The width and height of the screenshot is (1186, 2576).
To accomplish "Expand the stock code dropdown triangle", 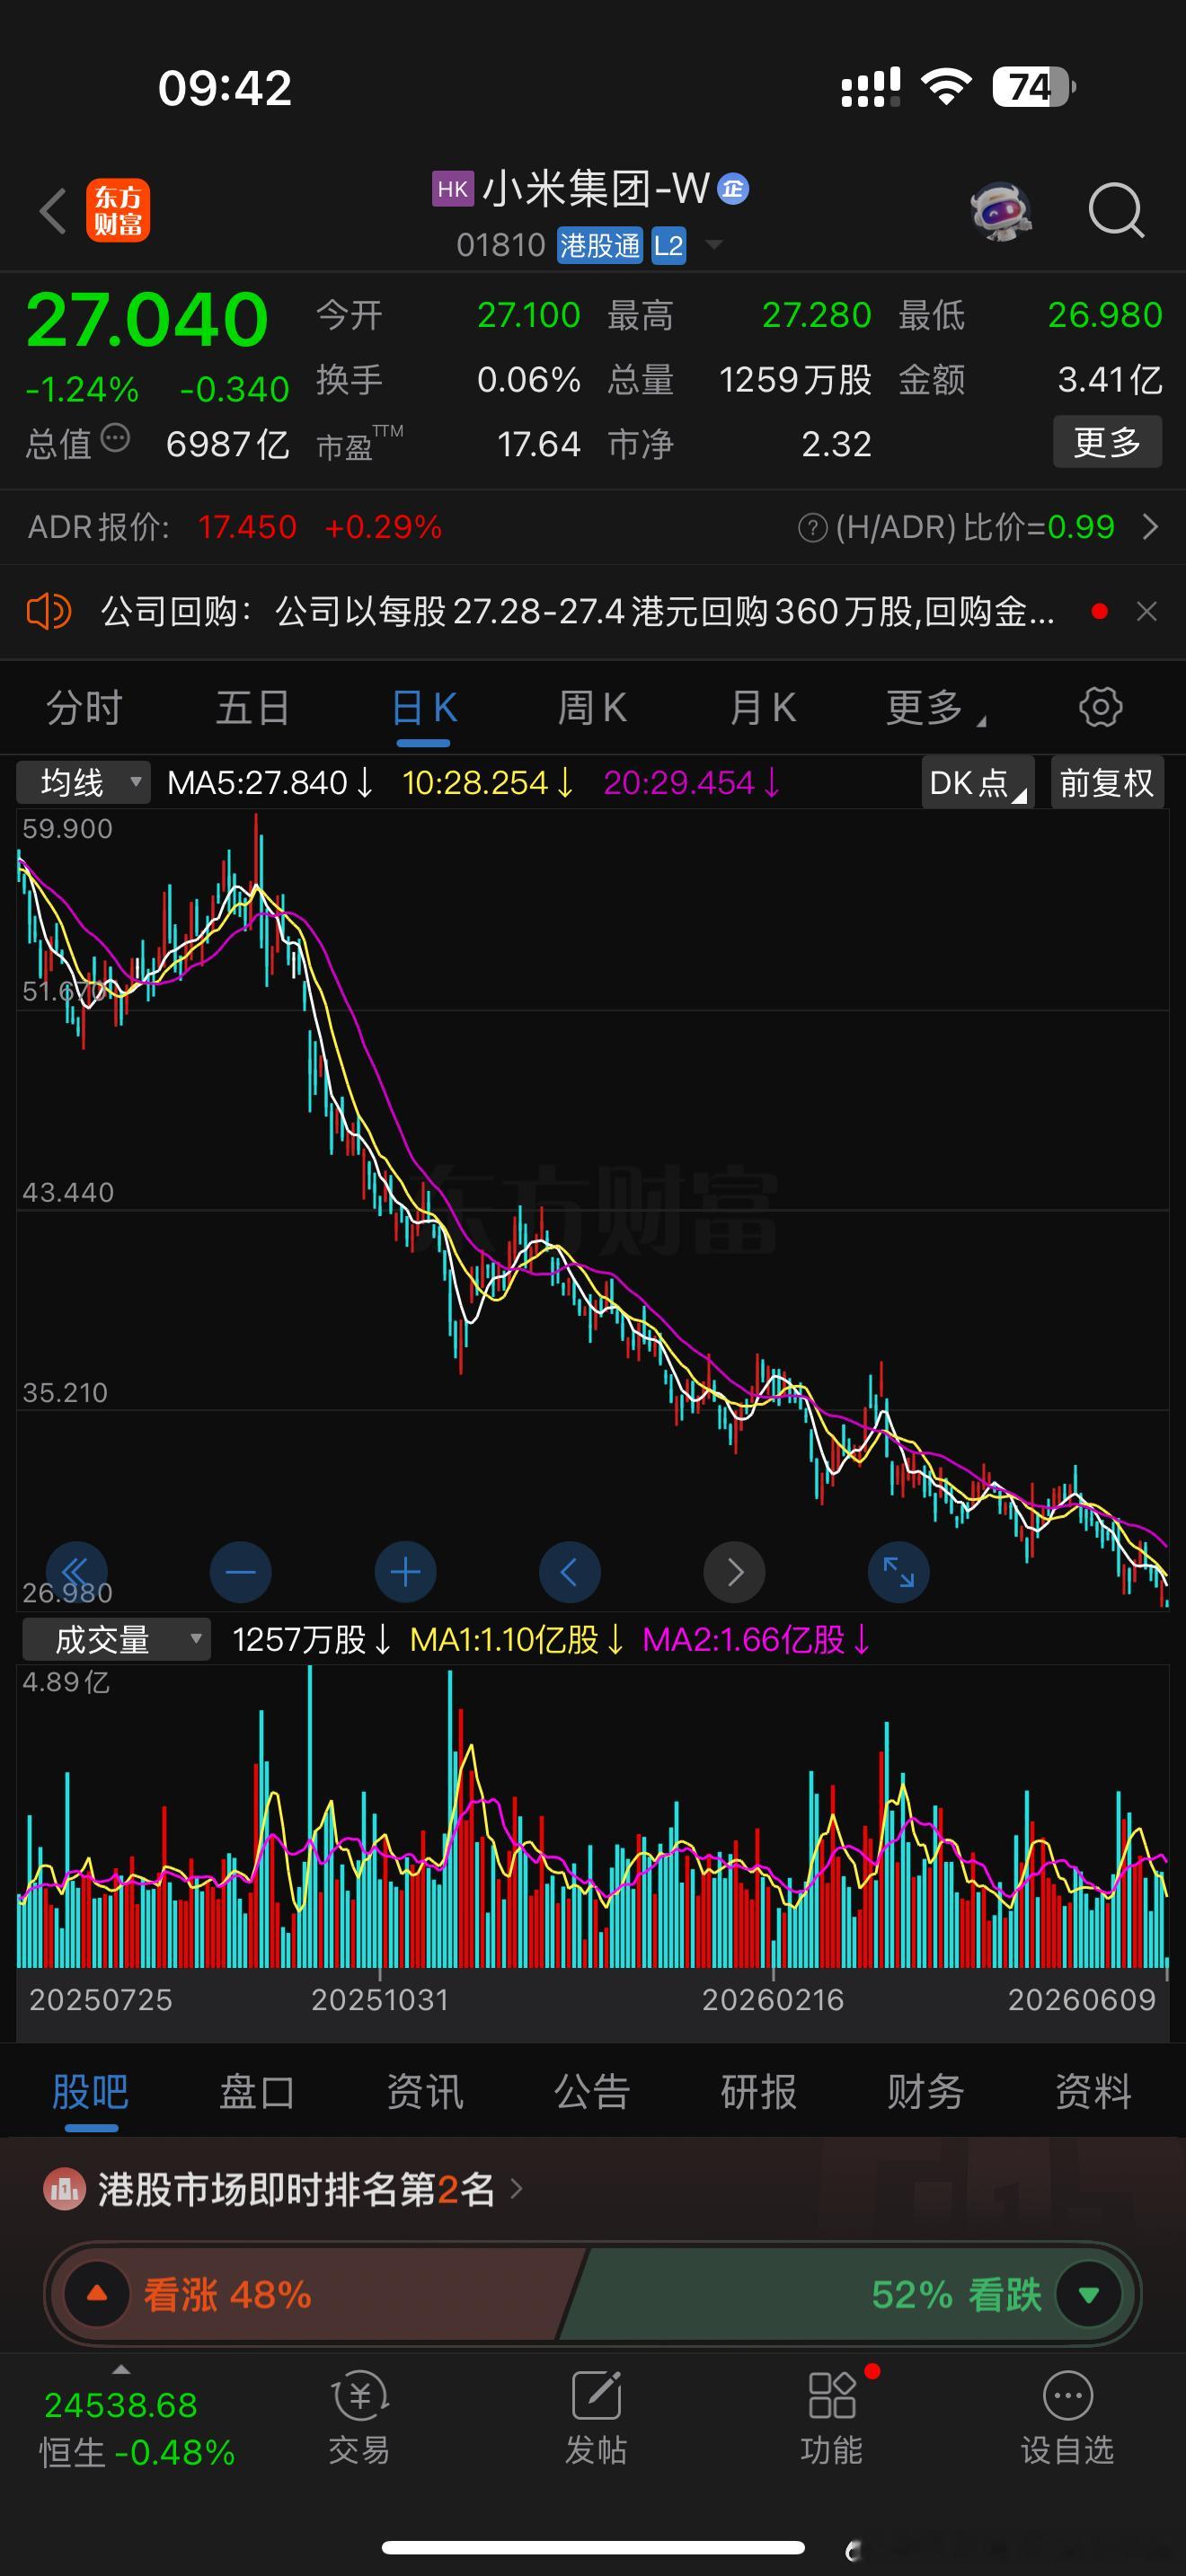I will coord(714,244).
